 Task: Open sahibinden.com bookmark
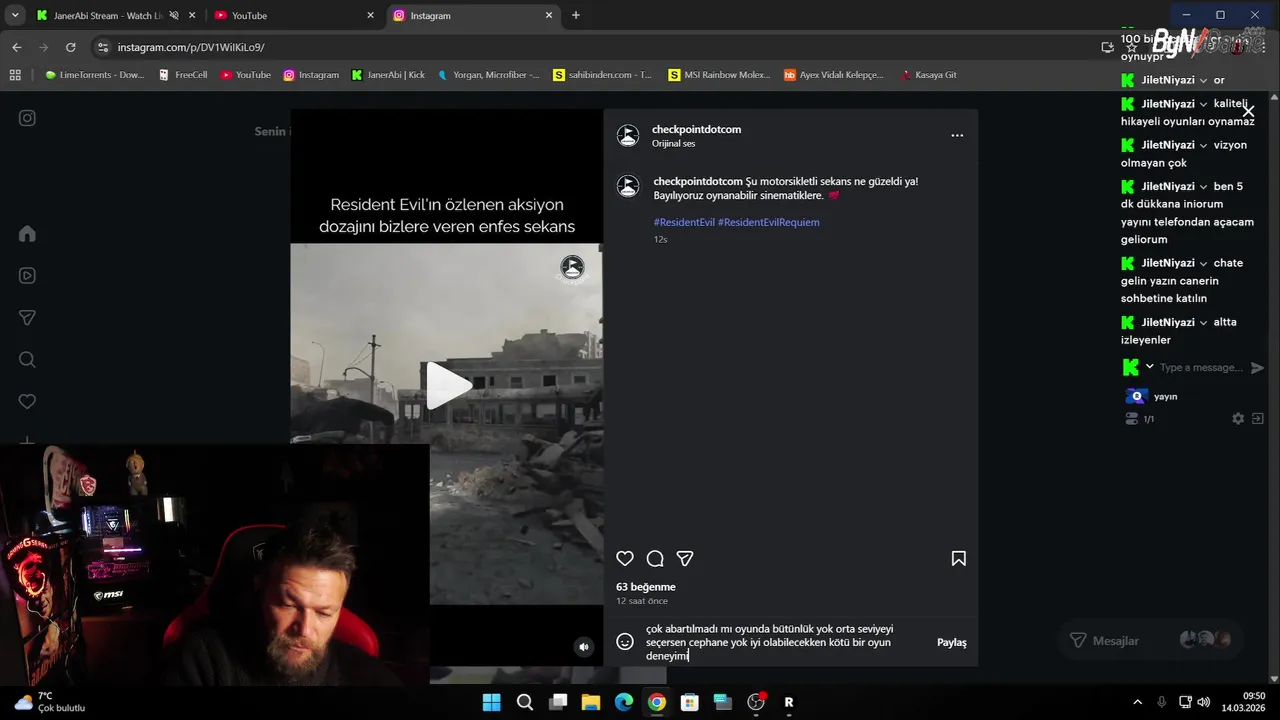(603, 75)
